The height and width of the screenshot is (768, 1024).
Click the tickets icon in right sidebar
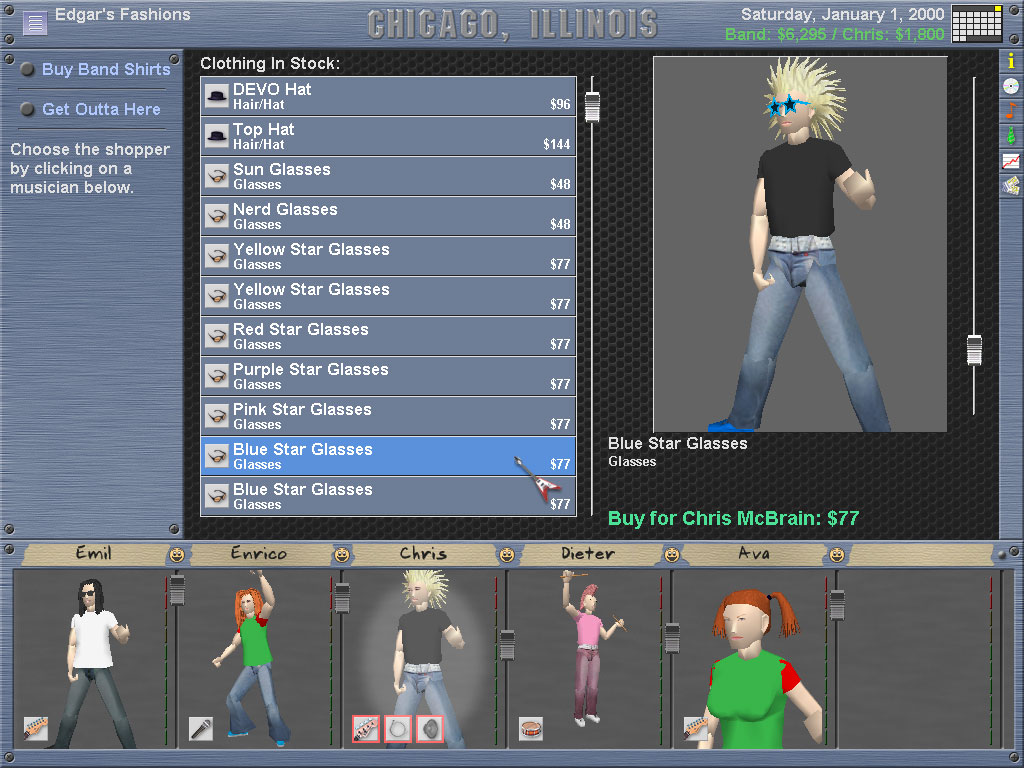click(1011, 185)
